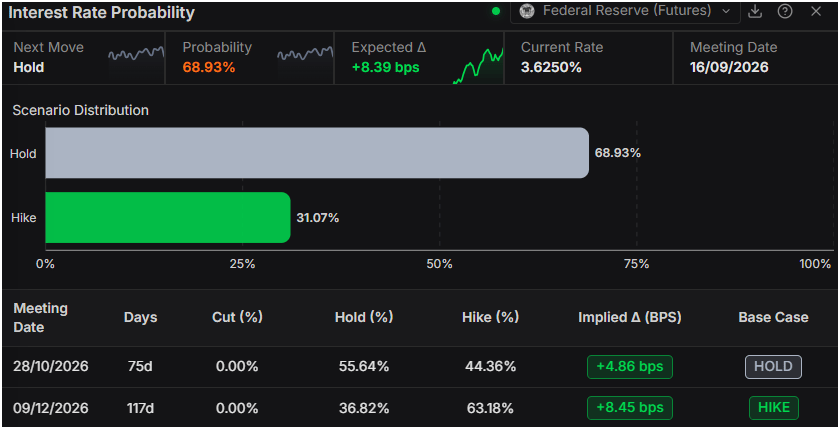Click the 63.18% hike probability cell
Image resolution: width=840 pixels, height=429 pixels.
[x=490, y=408]
